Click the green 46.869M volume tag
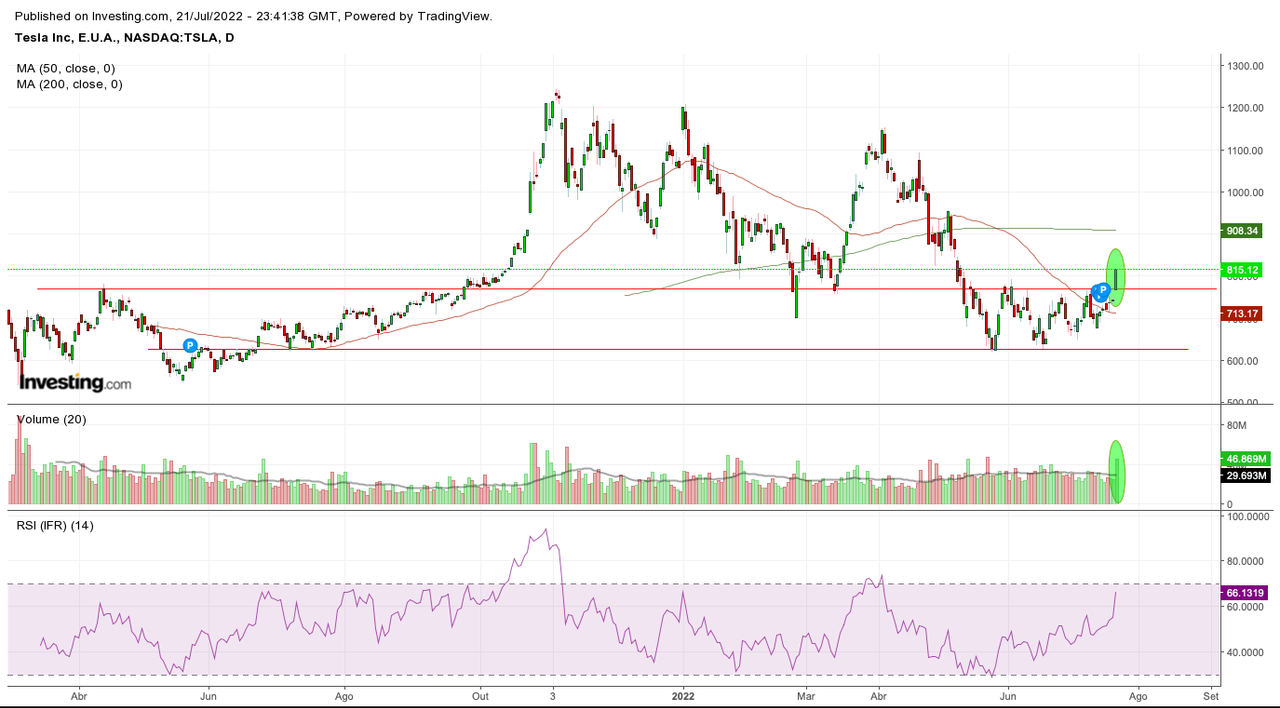 (1248, 461)
